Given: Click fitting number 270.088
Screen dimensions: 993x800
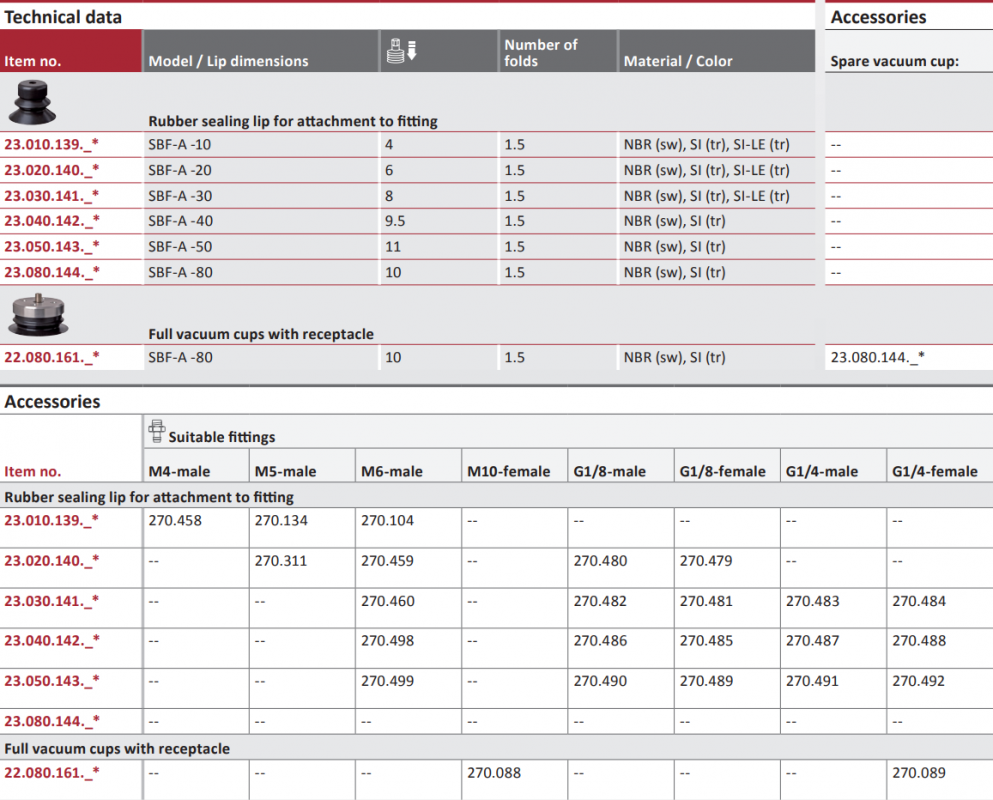Looking at the screenshot, I should [x=494, y=773].
